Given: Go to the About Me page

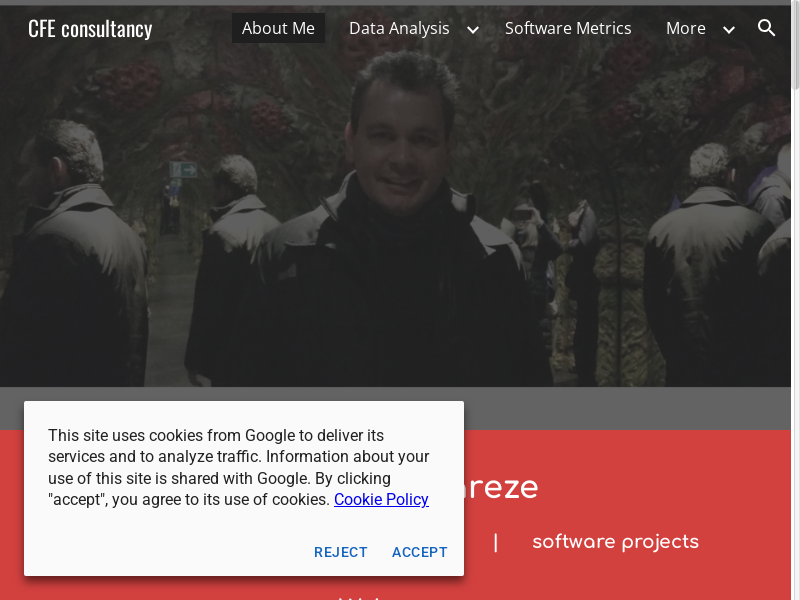Looking at the screenshot, I should [x=278, y=28].
